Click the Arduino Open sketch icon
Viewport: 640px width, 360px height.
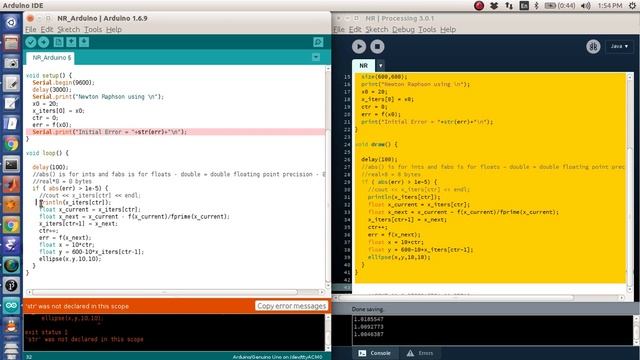(x=71, y=42)
